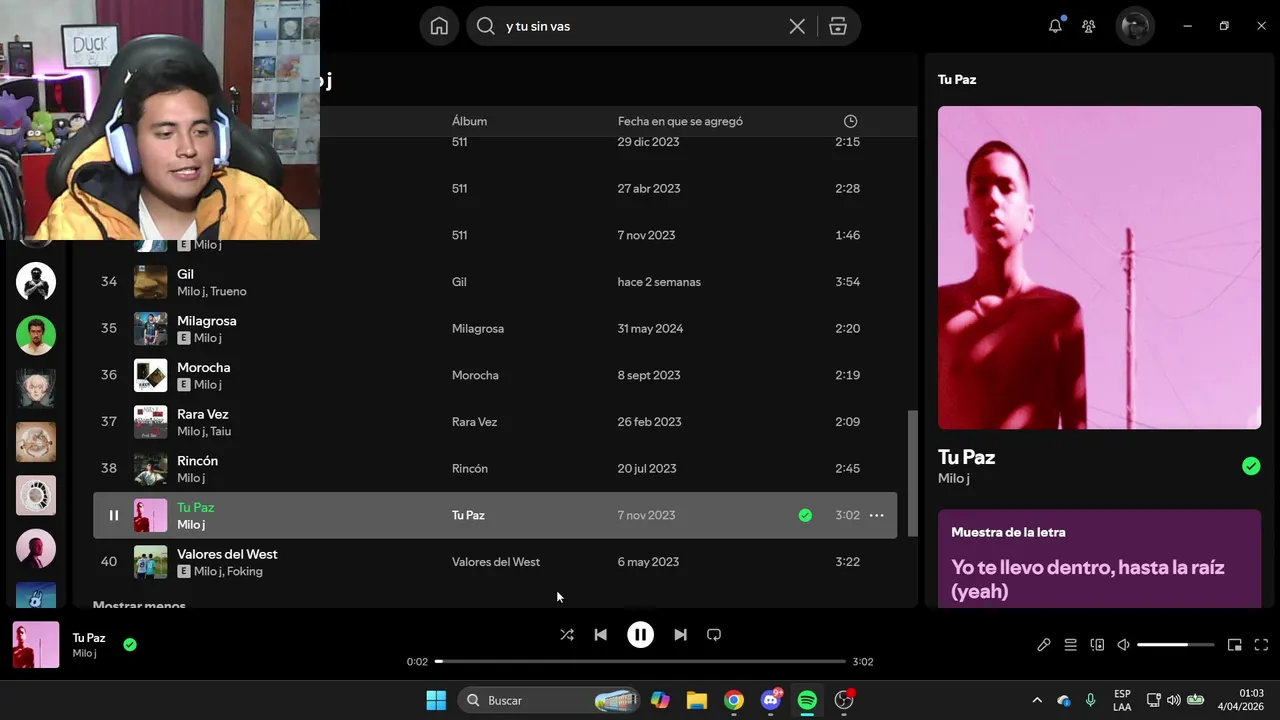Viewport: 1280px width, 720px height.
Task: Select the Gil track cover thumbnail
Action: coord(151,282)
